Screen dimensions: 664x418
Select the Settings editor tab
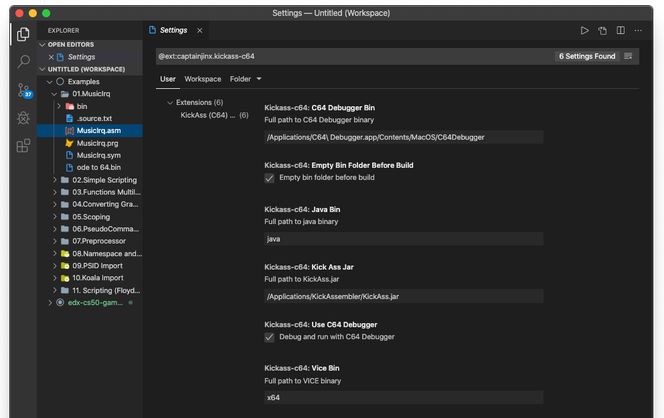click(x=173, y=30)
